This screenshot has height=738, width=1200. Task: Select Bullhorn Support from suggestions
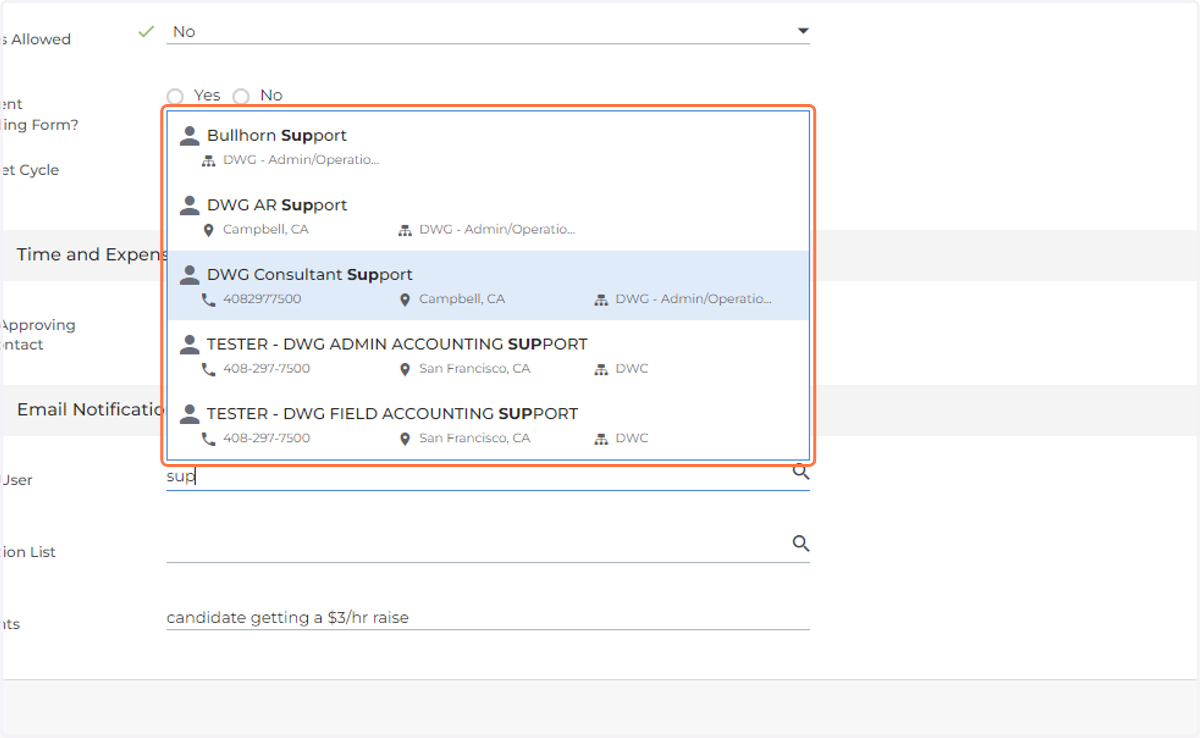[488, 146]
